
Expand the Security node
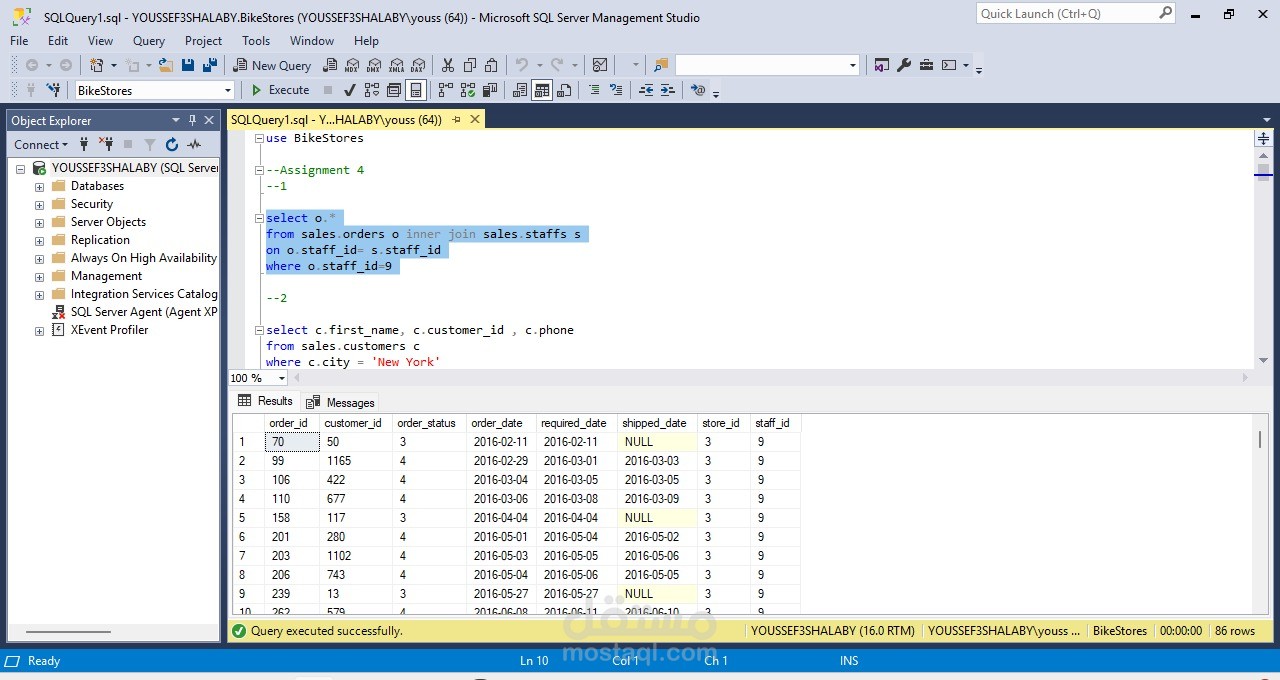click(40, 205)
